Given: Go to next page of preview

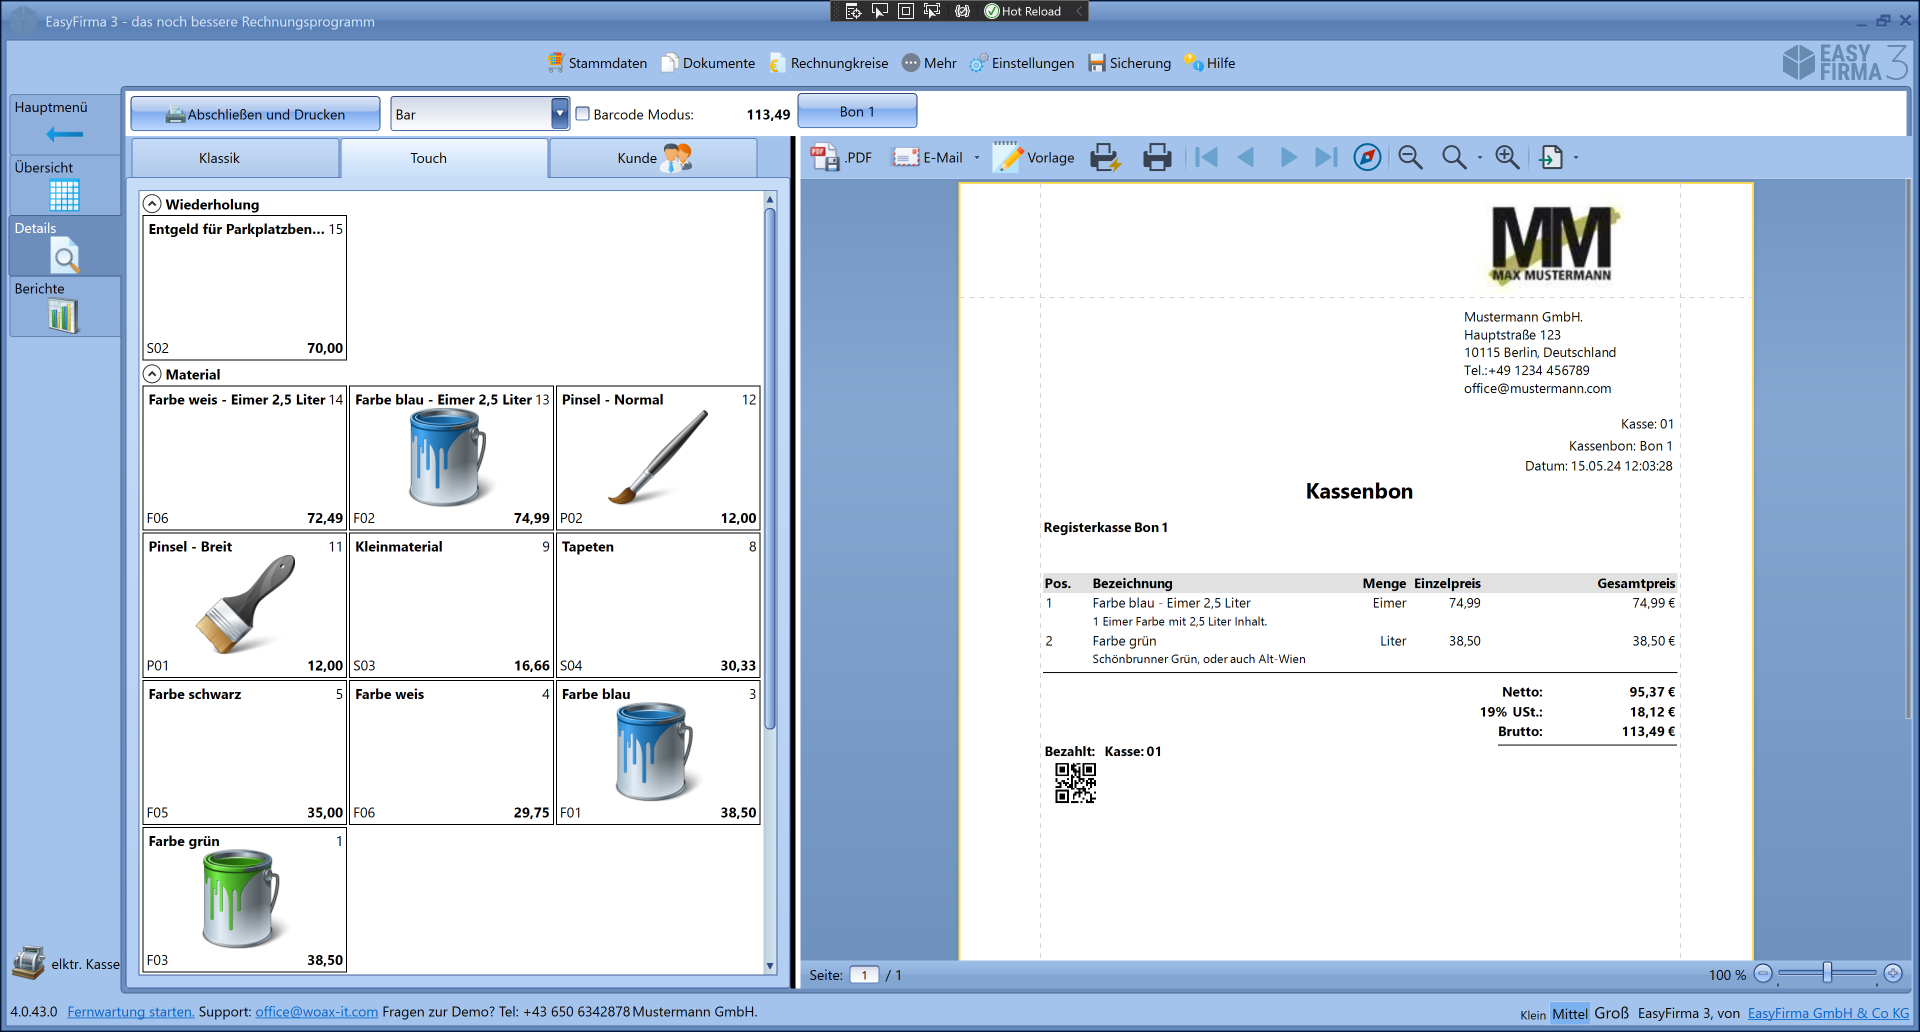Looking at the screenshot, I should [1288, 157].
